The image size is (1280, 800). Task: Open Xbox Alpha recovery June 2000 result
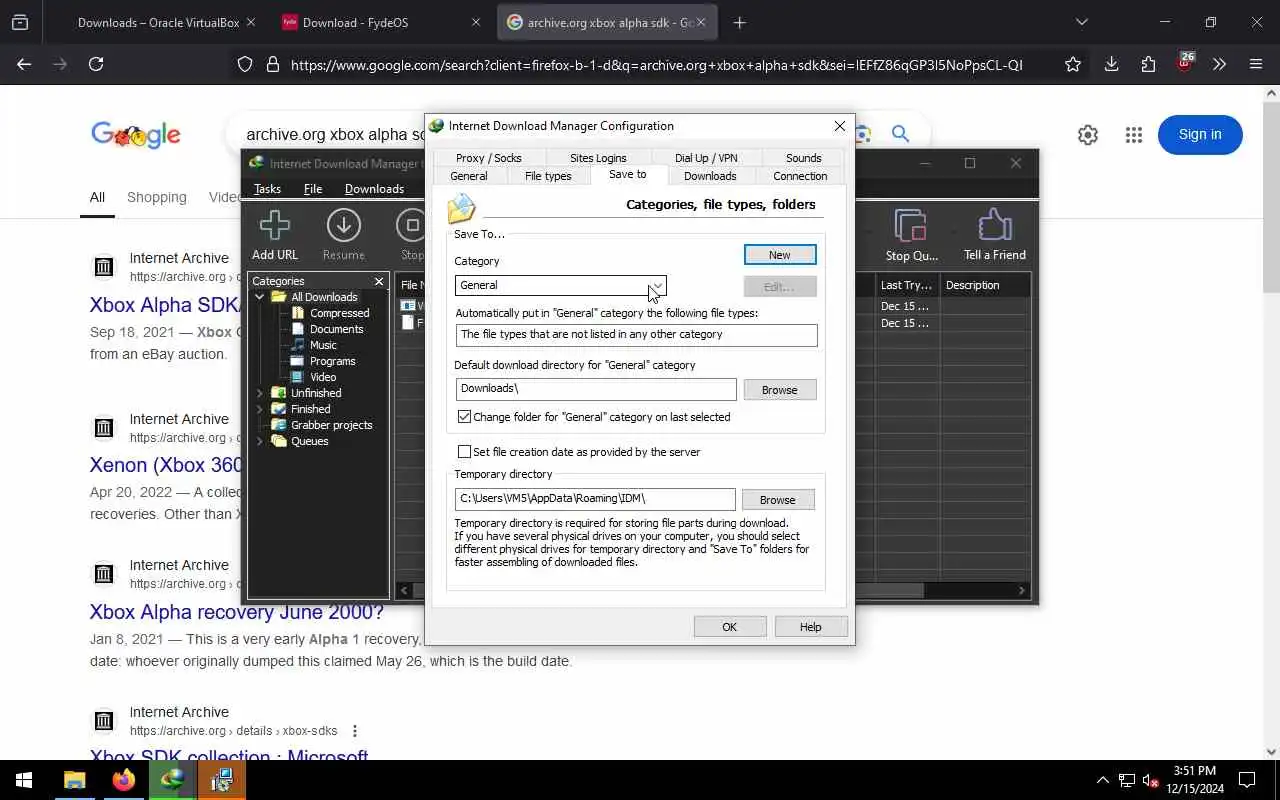point(237,612)
